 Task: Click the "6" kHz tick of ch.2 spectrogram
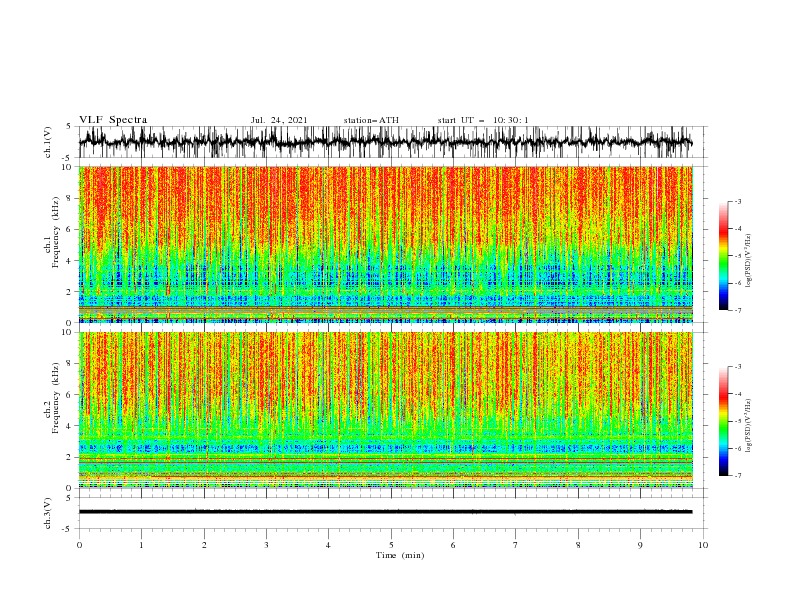click(69, 394)
